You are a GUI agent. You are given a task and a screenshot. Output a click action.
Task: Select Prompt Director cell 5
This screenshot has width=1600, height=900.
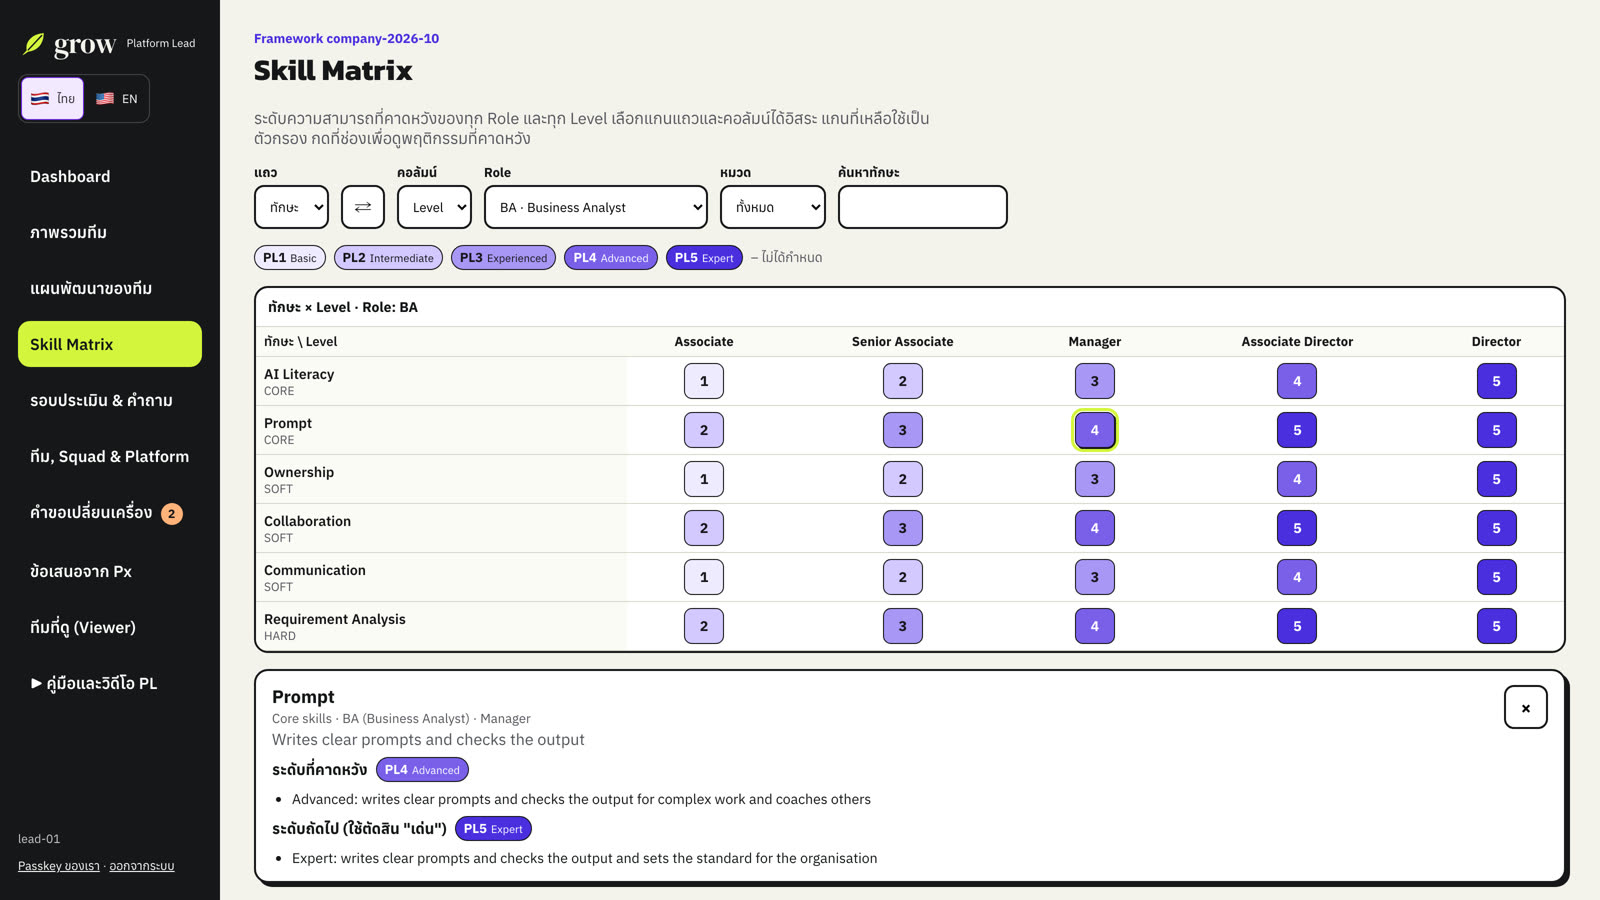tap(1497, 430)
